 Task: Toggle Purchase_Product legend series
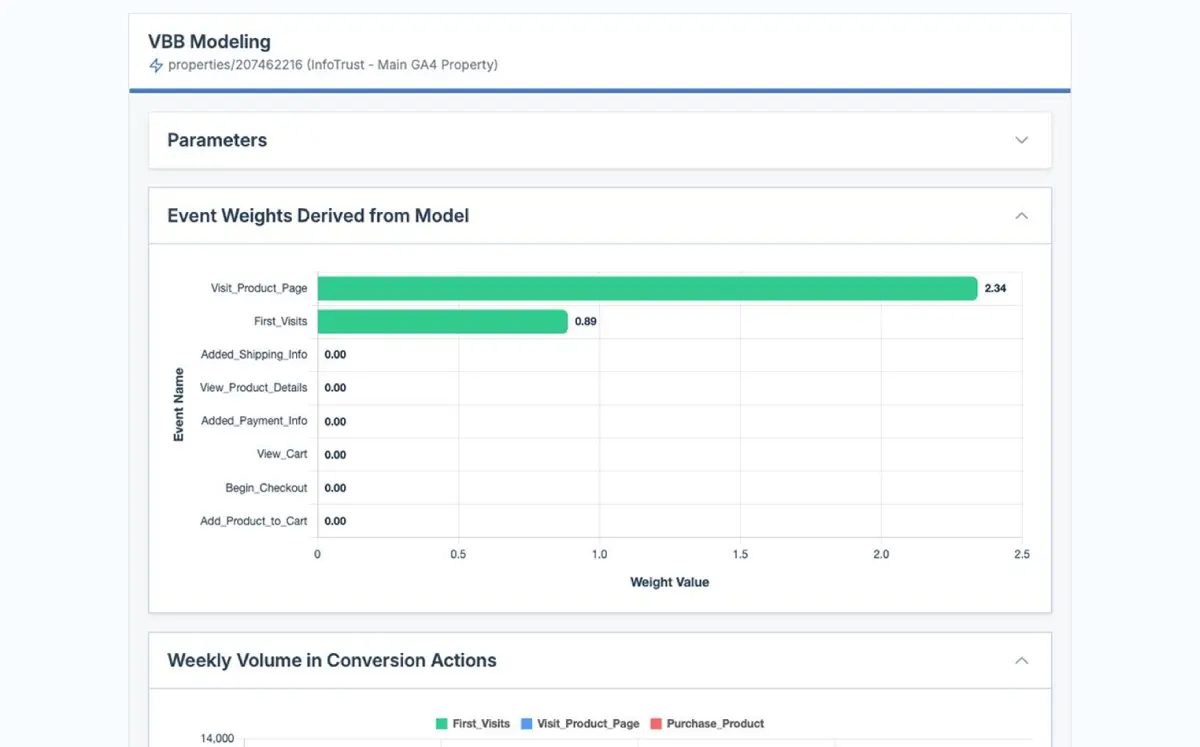(714, 724)
